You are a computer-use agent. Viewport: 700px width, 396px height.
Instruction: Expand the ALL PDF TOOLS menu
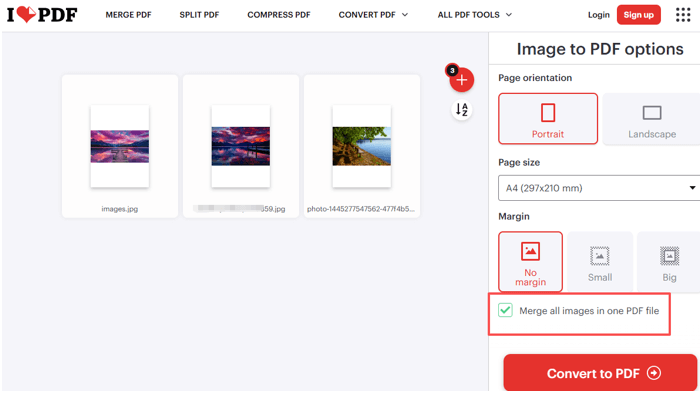click(x=475, y=15)
